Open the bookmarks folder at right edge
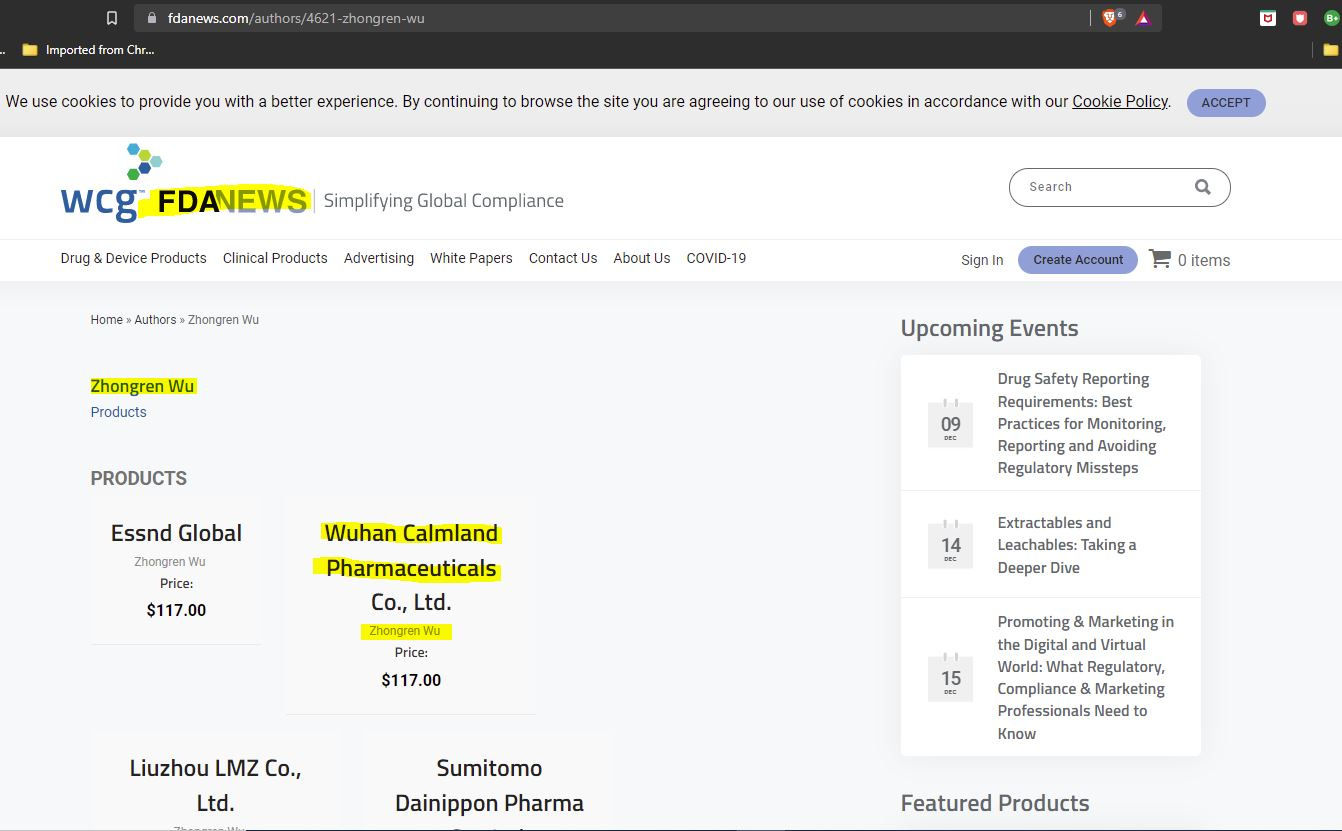This screenshot has height=831, width=1342. click(x=1331, y=50)
